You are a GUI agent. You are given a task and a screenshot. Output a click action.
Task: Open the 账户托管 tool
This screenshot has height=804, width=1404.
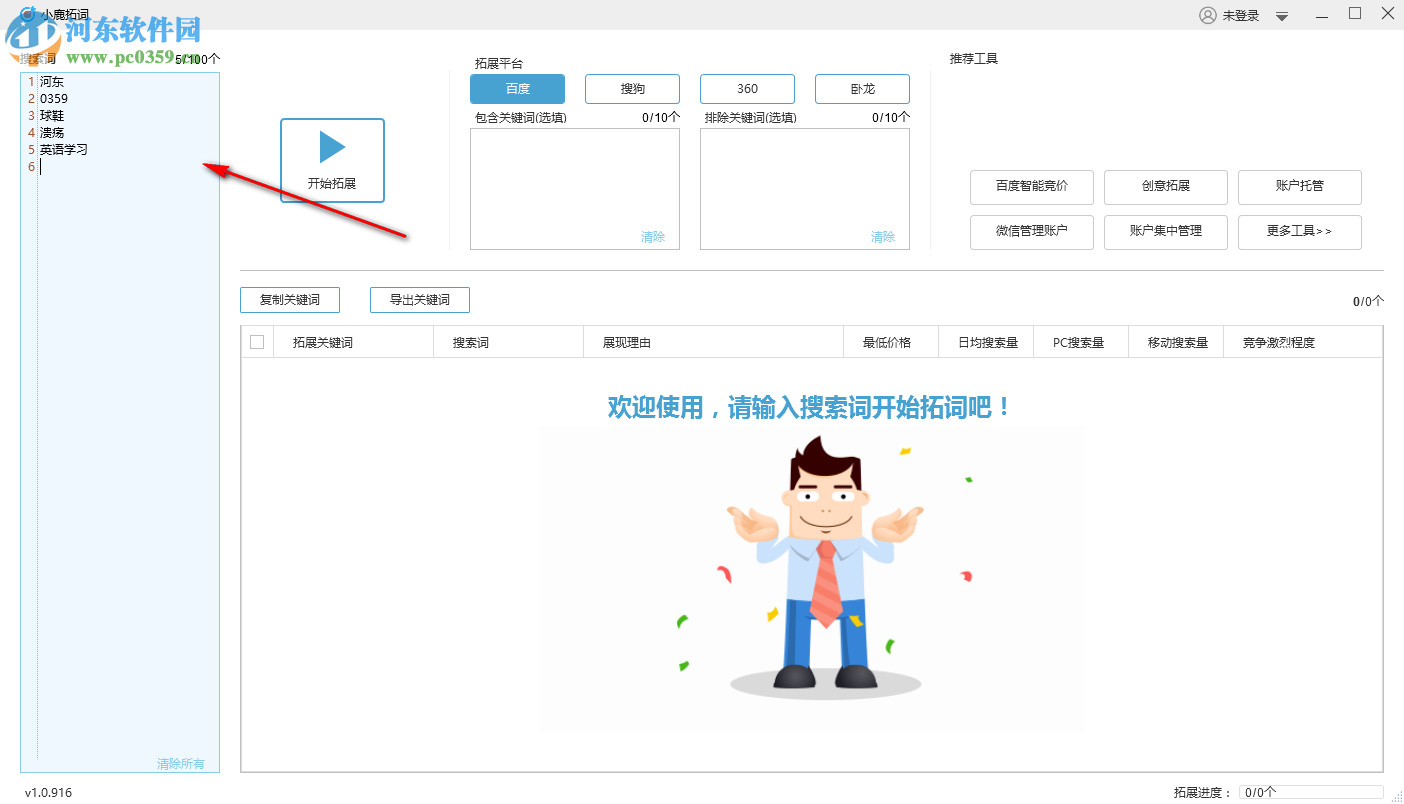click(x=1299, y=187)
